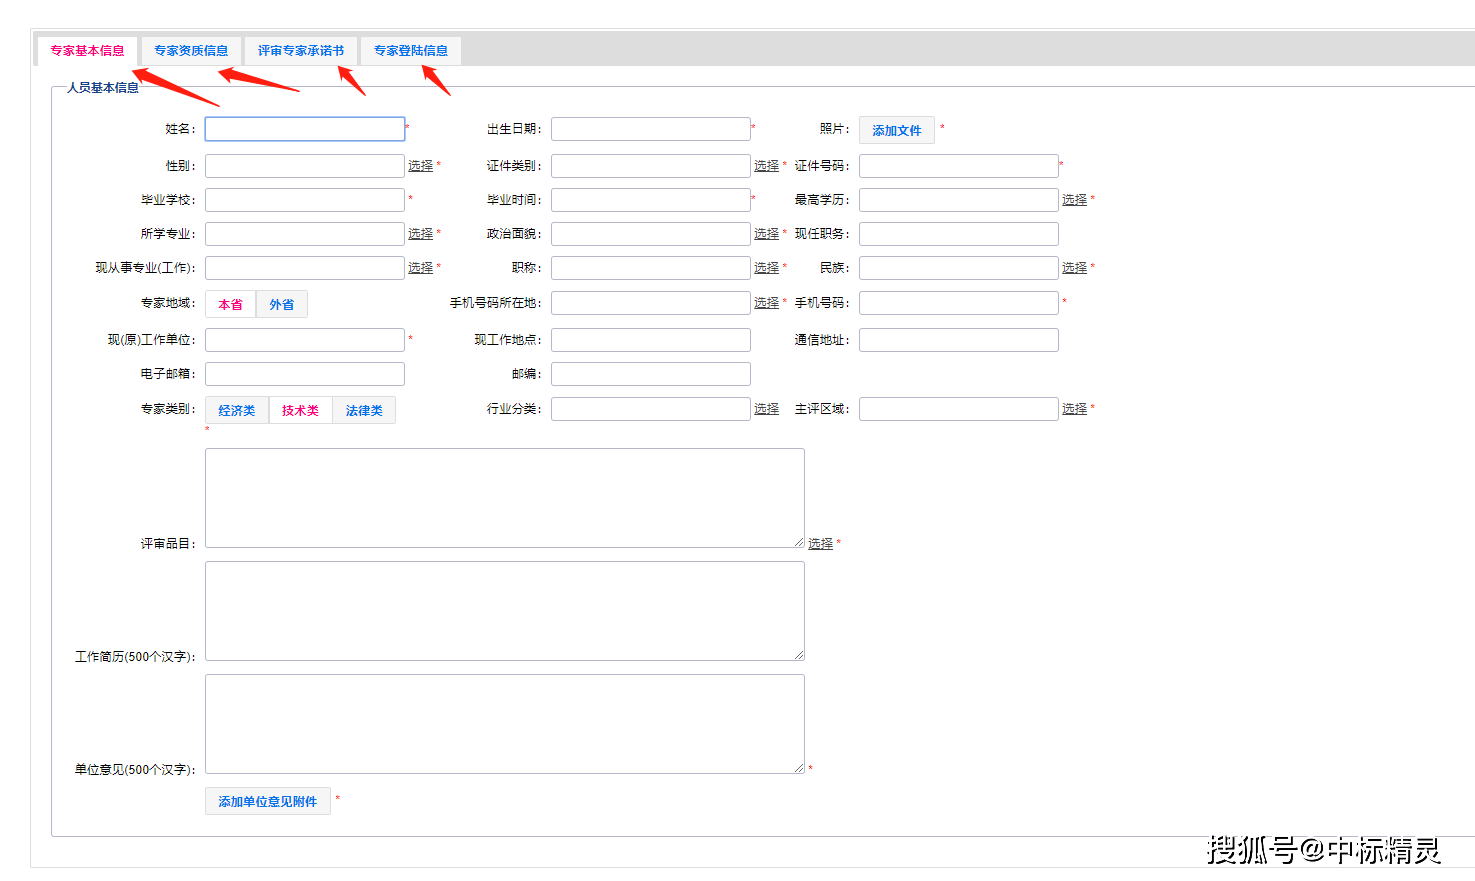The image size is (1475, 881).
Task: Open the 最高学历 选择 picker link
Action: [x=1074, y=200]
